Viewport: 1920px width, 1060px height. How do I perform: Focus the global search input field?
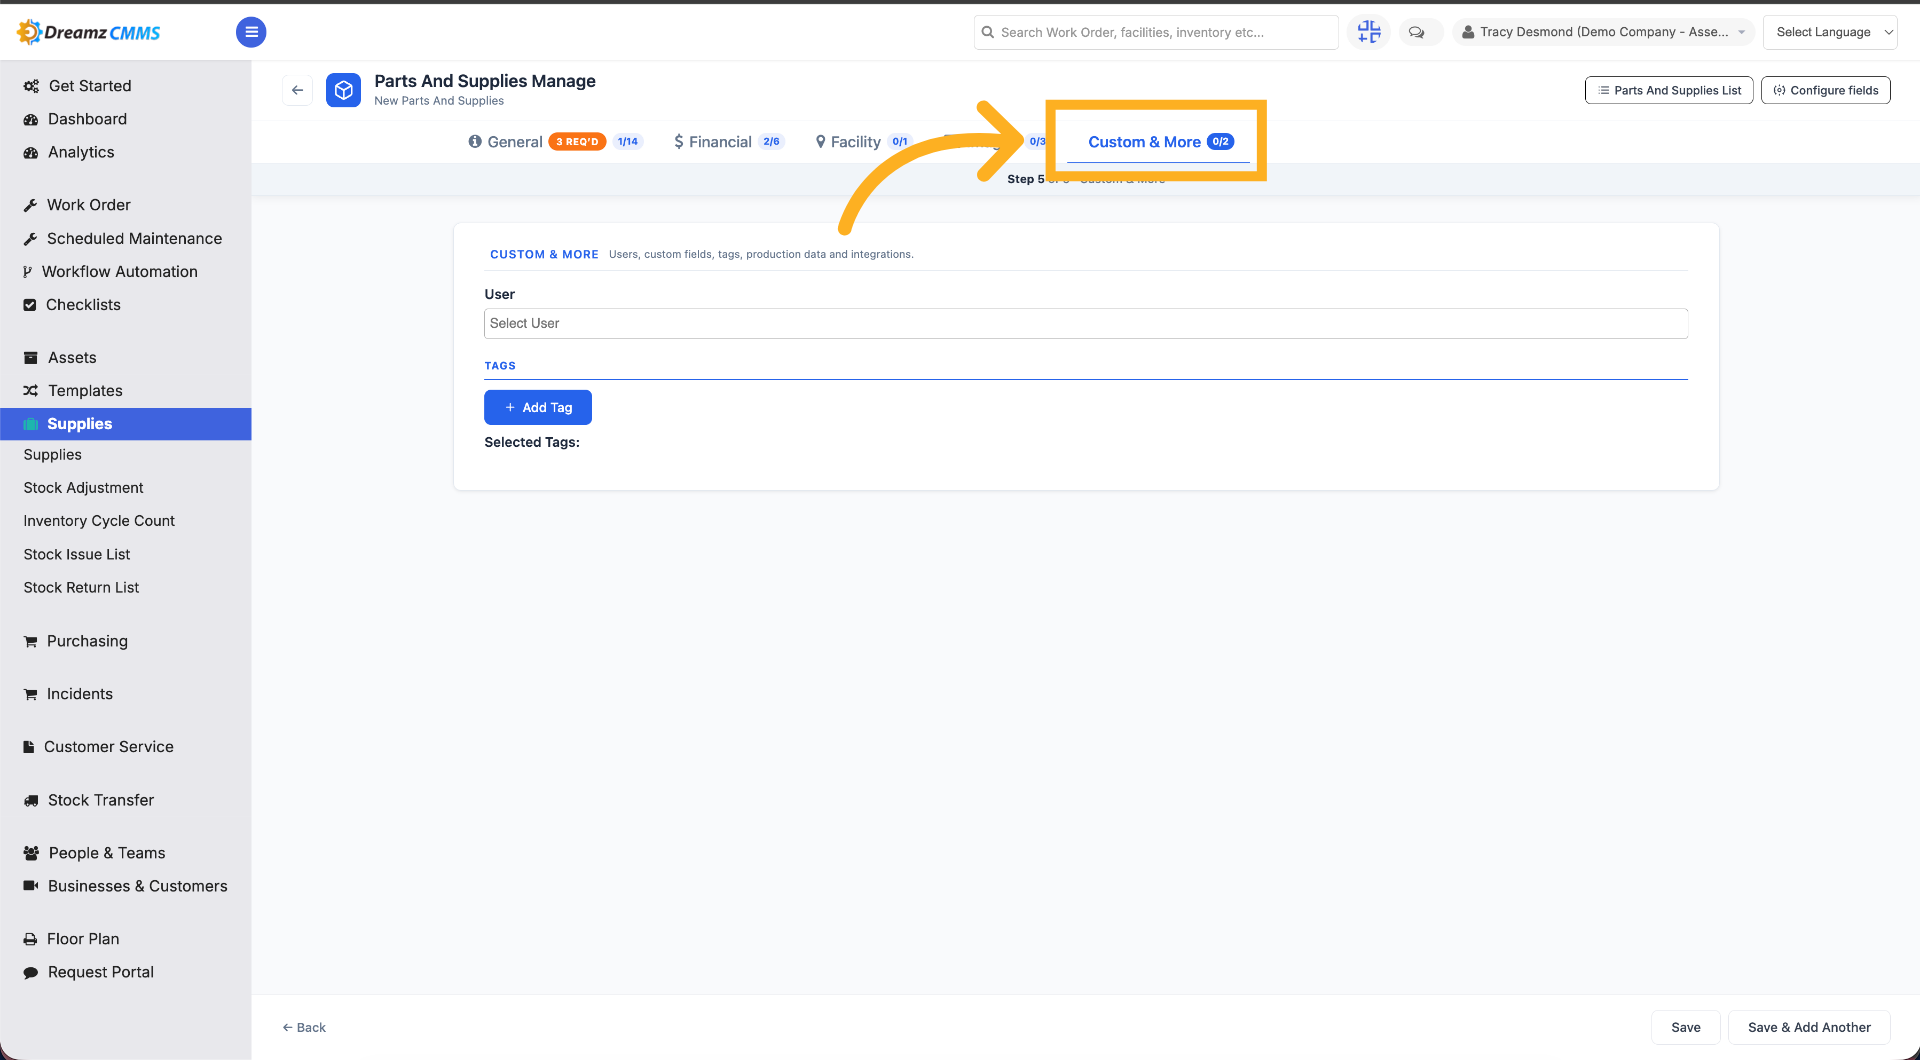(x=1156, y=32)
